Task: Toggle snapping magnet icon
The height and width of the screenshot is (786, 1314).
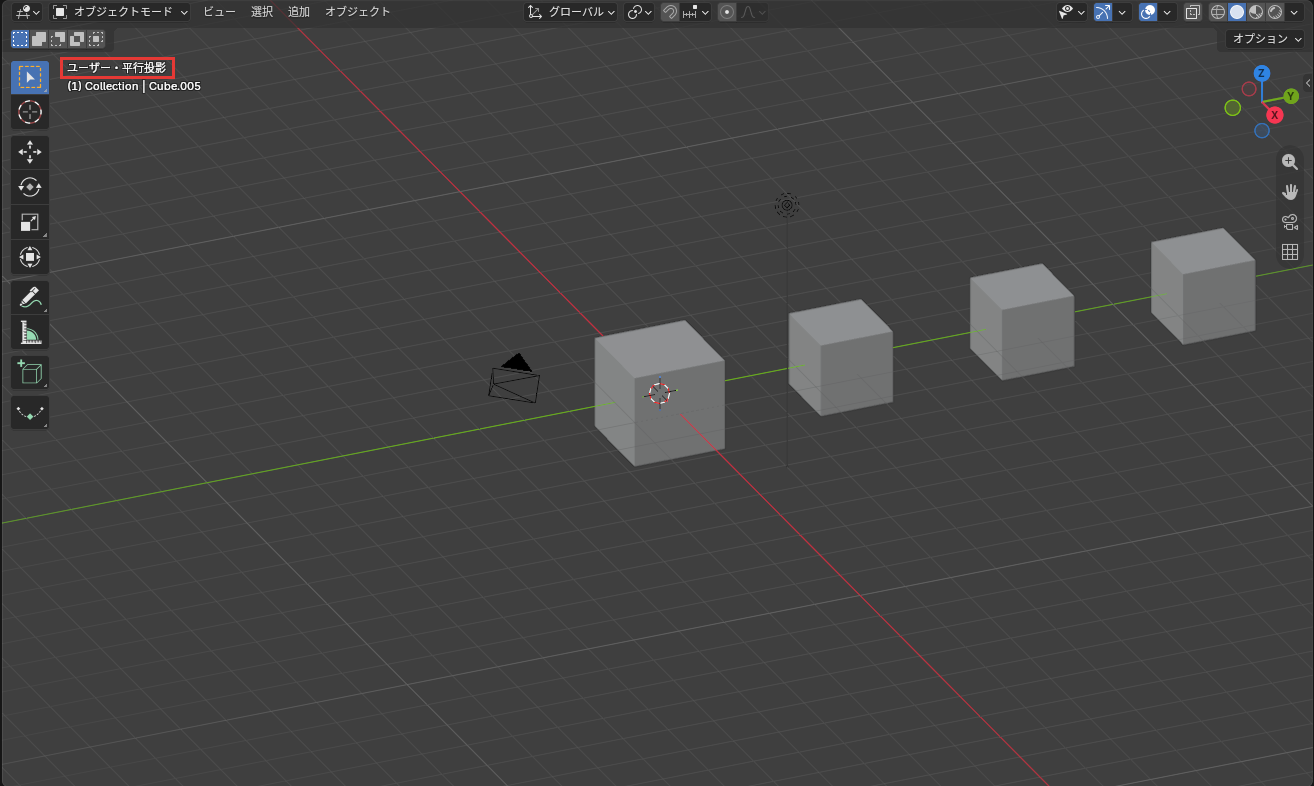Action: click(x=670, y=12)
